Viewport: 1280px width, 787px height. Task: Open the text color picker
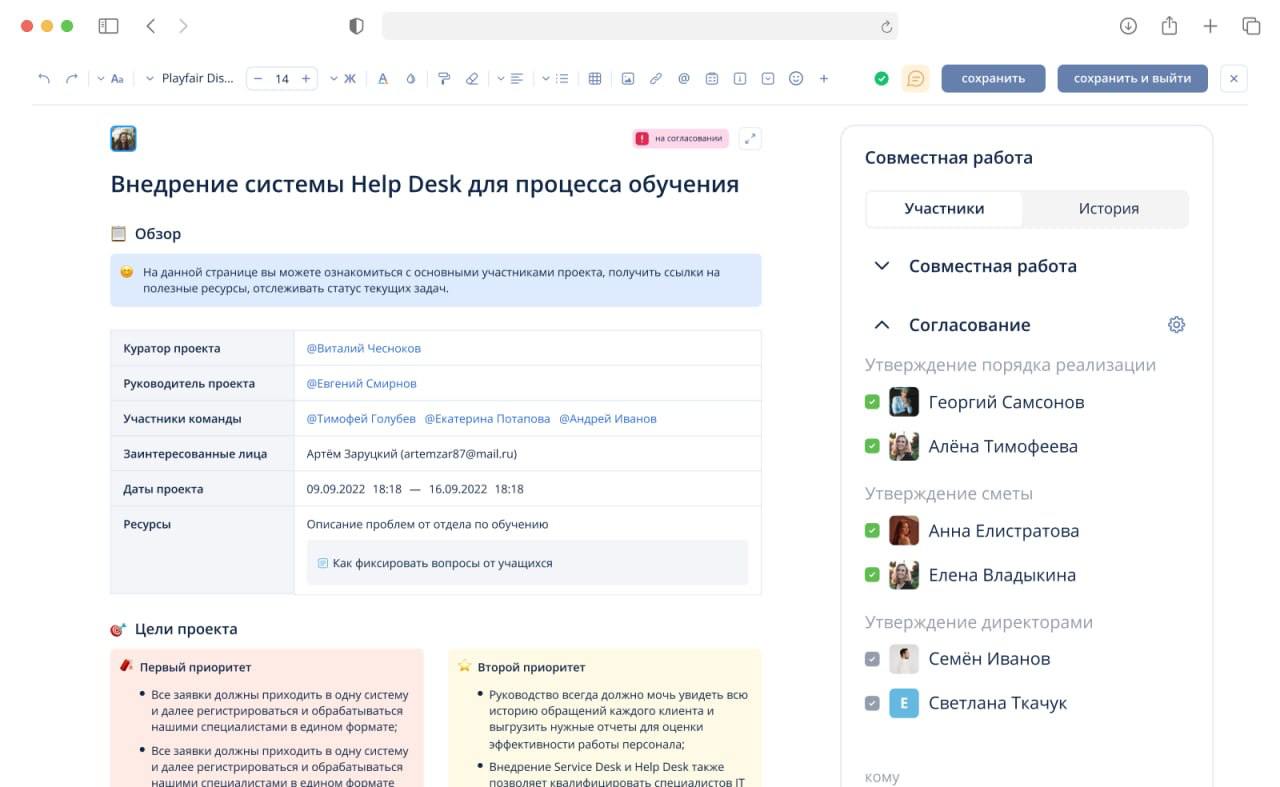click(383, 78)
